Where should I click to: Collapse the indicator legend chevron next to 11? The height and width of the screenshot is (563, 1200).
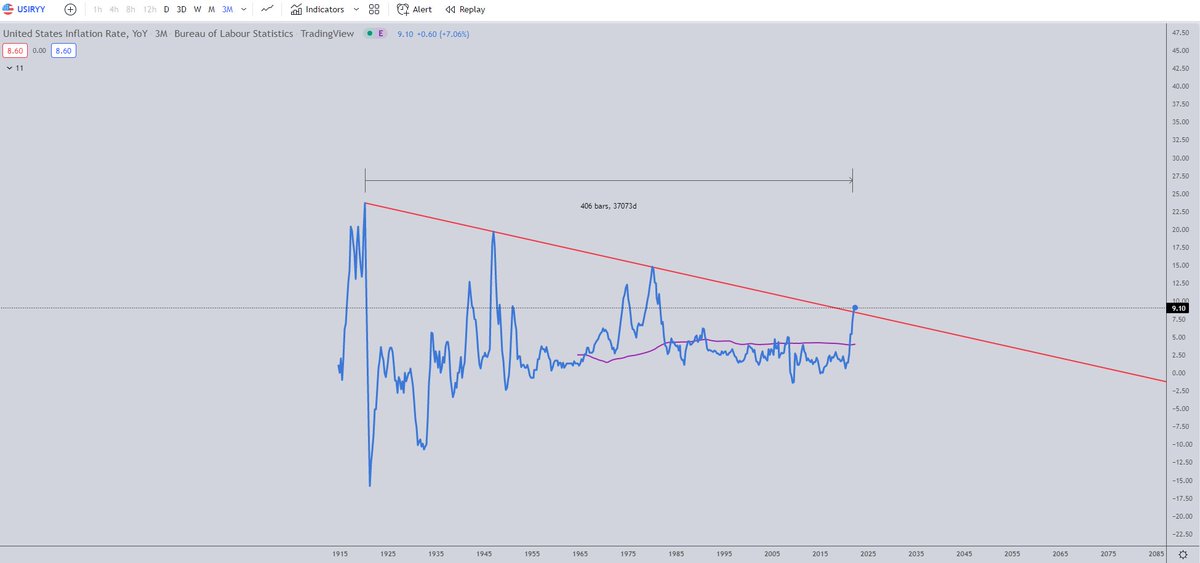click(x=9, y=68)
